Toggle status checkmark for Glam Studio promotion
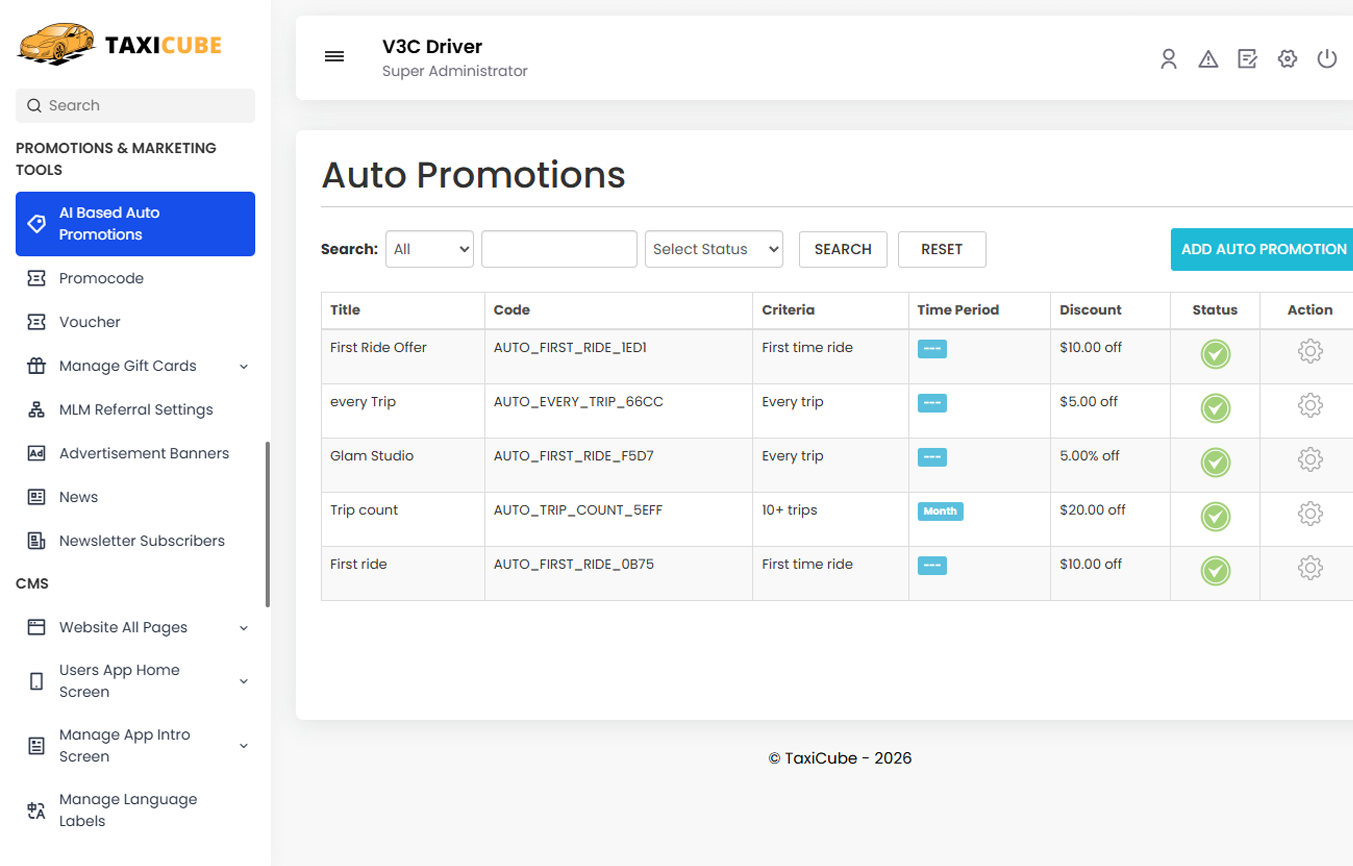The height and width of the screenshot is (866, 1353). tap(1215, 462)
